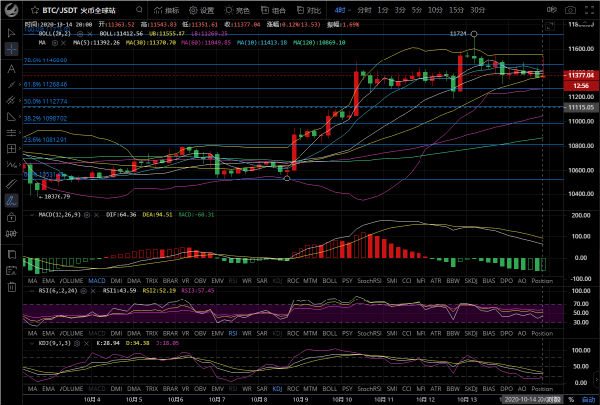Image resolution: width=600 pixels, height=405 pixels.
Task: Open the 指标 indicators menu
Action: click(x=166, y=10)
